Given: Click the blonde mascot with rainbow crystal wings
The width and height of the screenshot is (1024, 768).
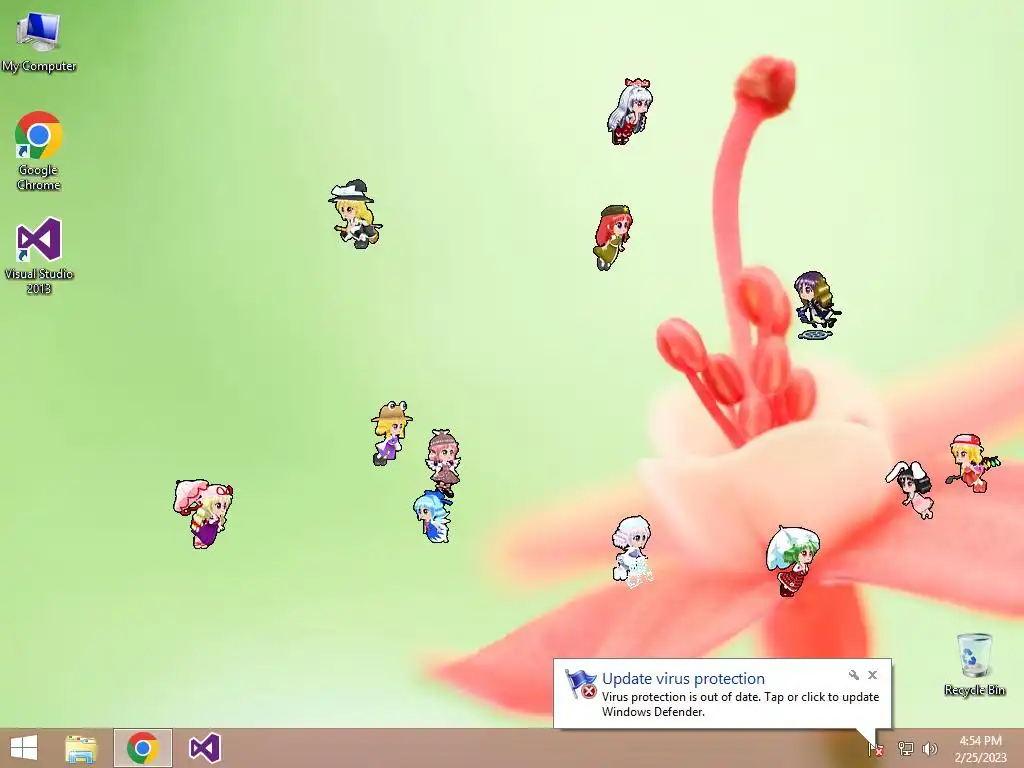Looking at the screenshot, I should point(972,463).
